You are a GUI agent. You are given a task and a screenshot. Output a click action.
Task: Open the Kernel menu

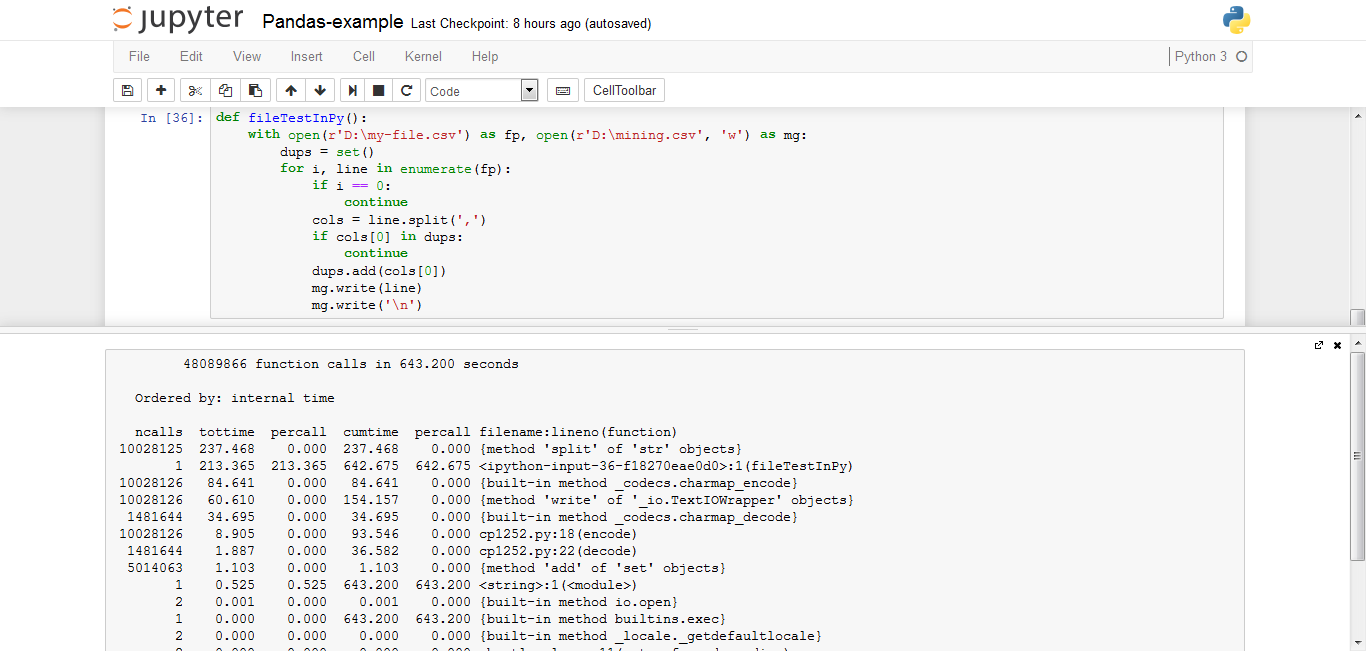(423, 57)
